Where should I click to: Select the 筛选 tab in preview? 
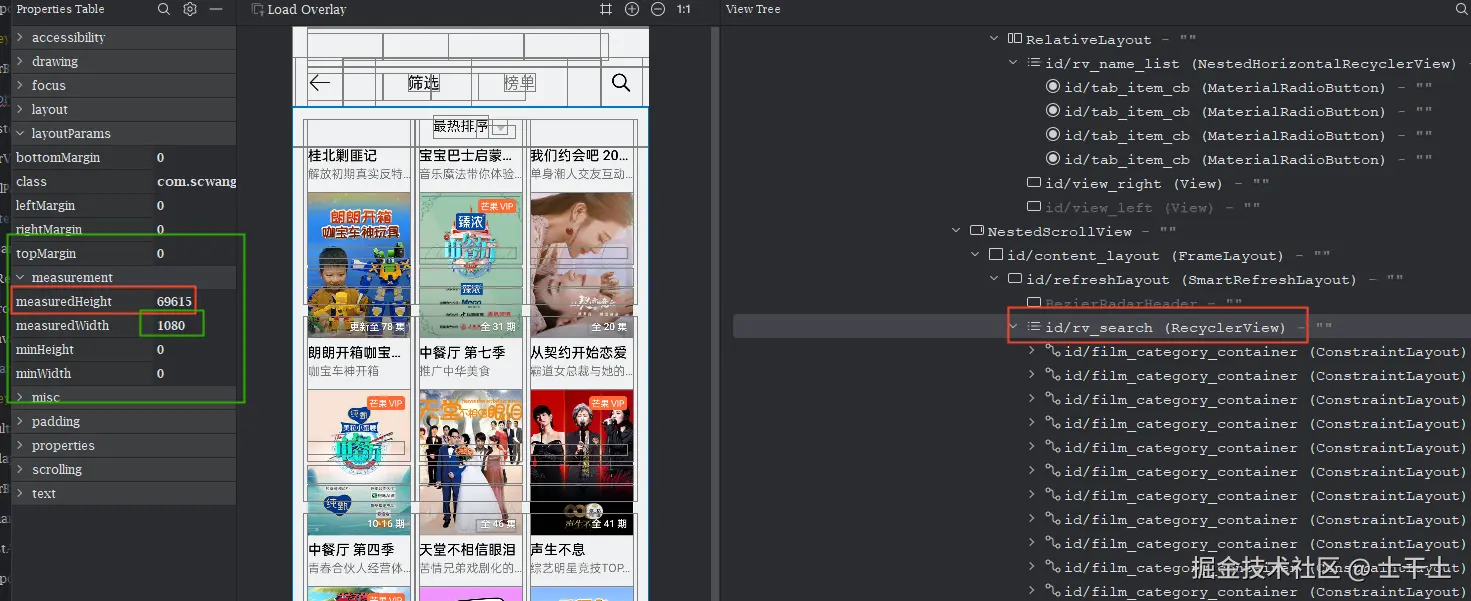click(x=424, y=83)
